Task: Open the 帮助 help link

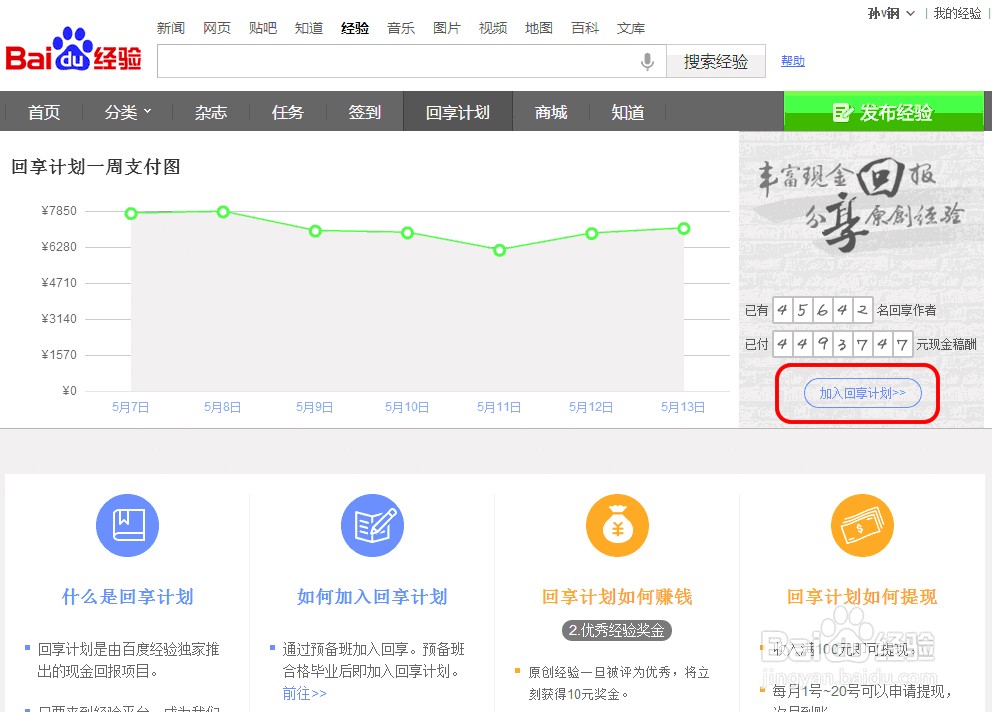Action: 792,61
